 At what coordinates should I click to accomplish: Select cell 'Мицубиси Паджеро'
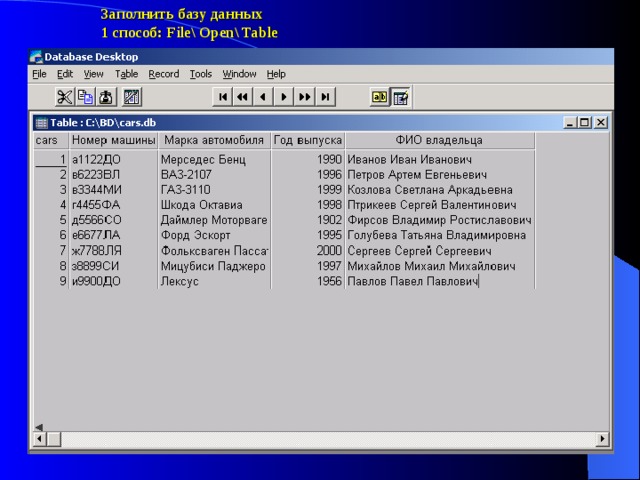point(214,266)
